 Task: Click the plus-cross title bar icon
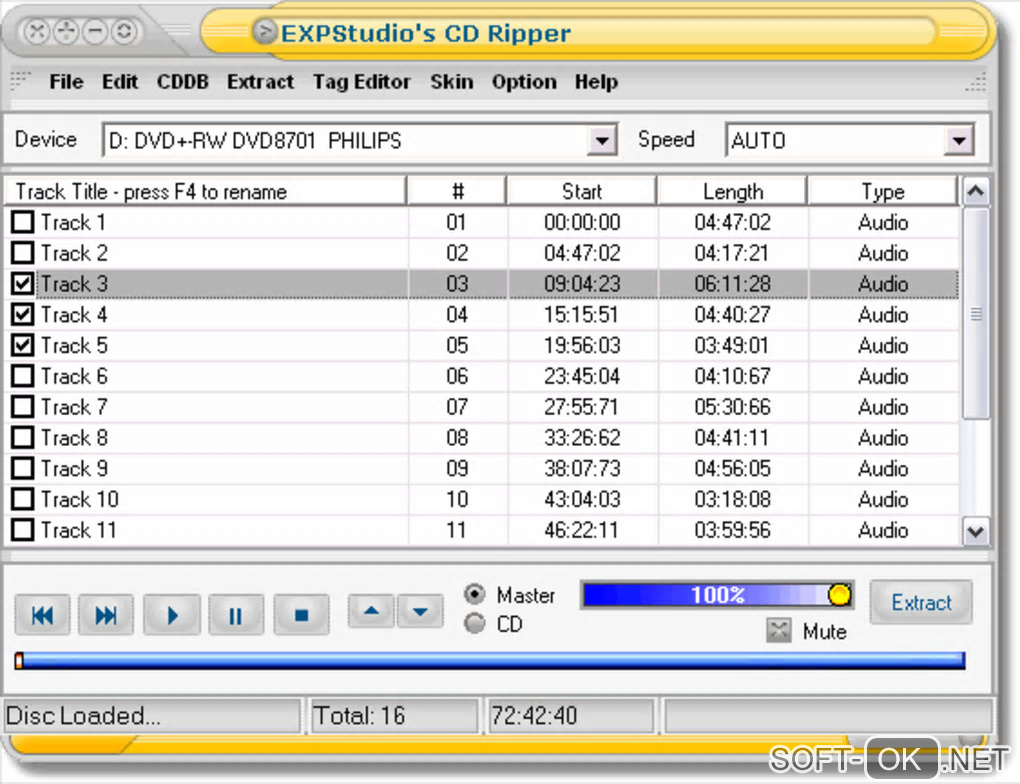66,31
